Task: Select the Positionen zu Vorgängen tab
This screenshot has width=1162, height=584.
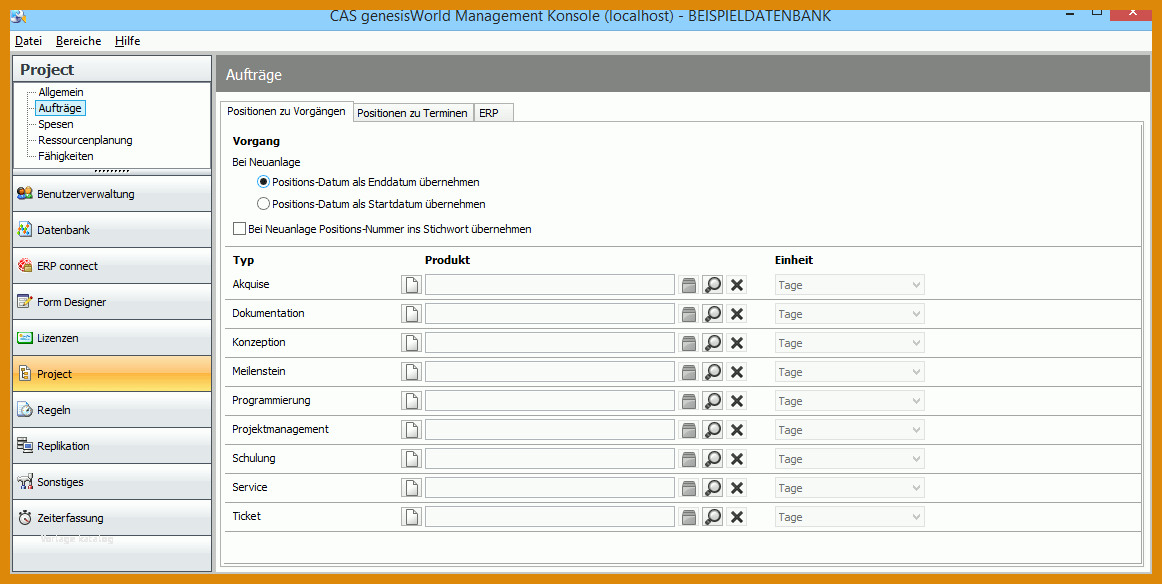Action: coord(286,111)
